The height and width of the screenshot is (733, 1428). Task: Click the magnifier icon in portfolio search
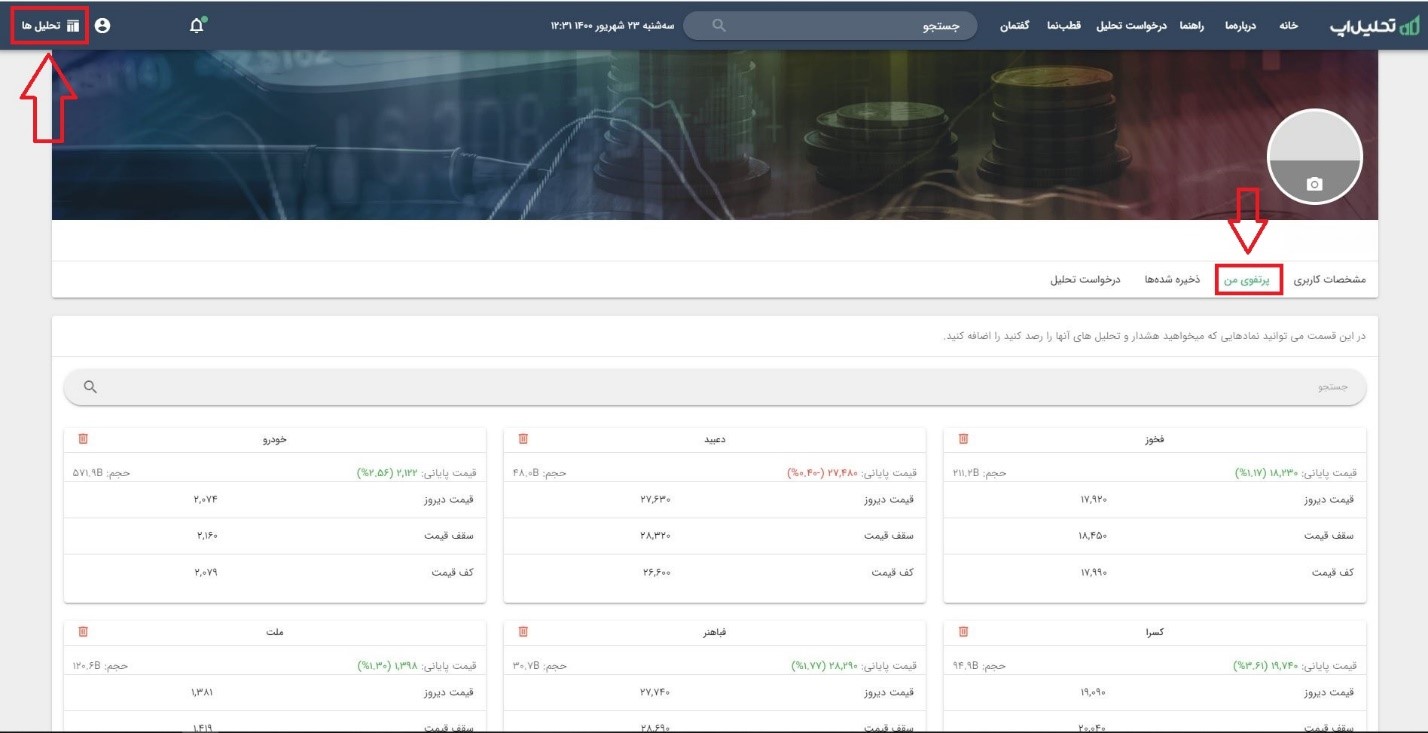(90, 387)
